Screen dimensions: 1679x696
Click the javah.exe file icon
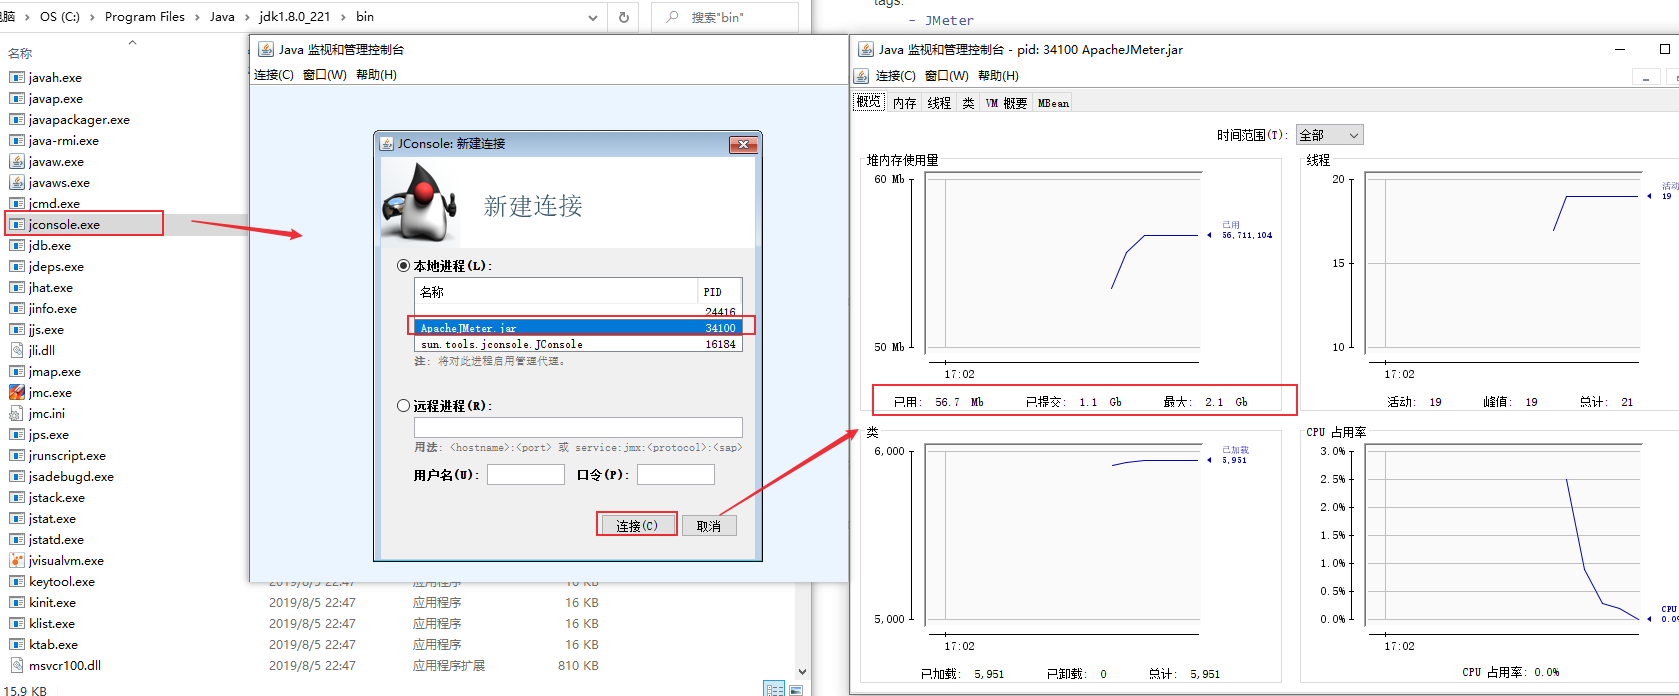coord(17,77)
